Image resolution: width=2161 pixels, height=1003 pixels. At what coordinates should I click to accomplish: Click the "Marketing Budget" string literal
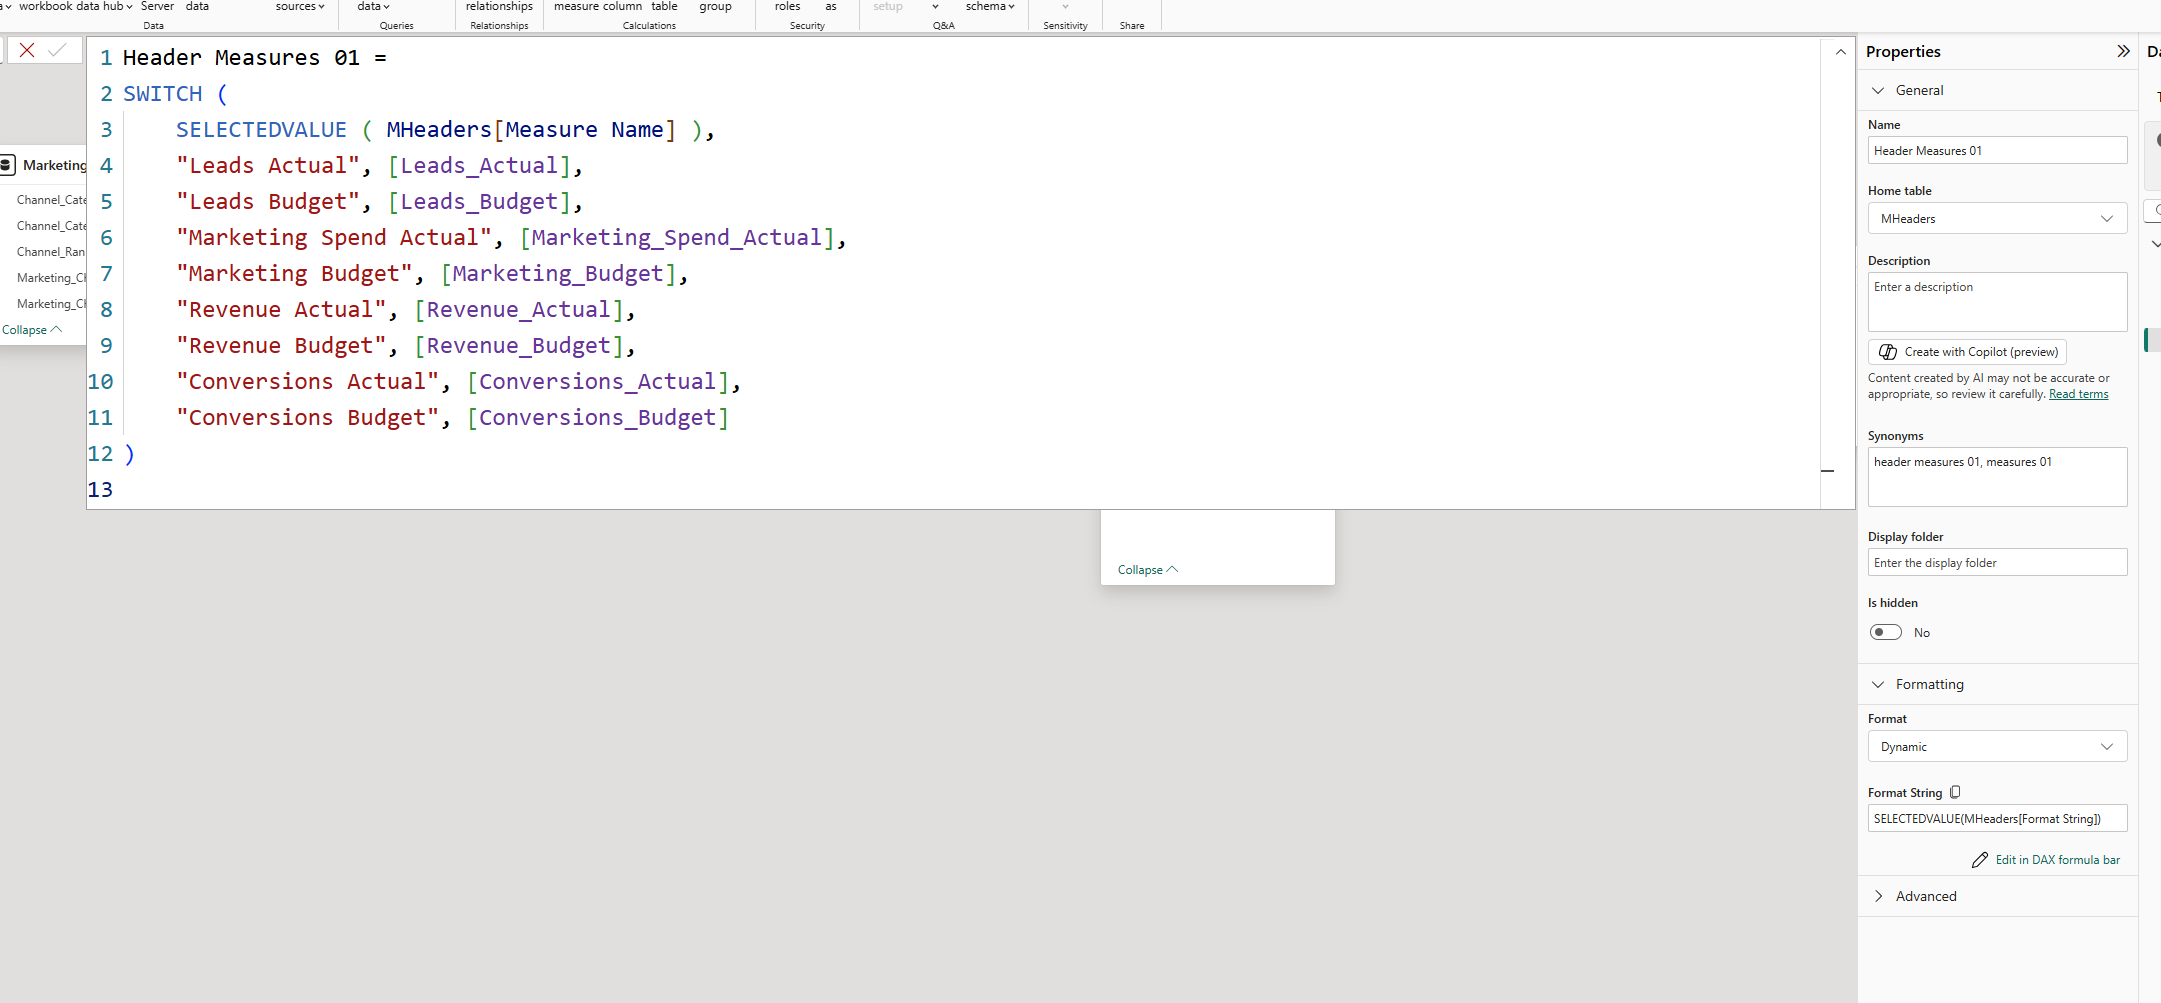point(294,274)
